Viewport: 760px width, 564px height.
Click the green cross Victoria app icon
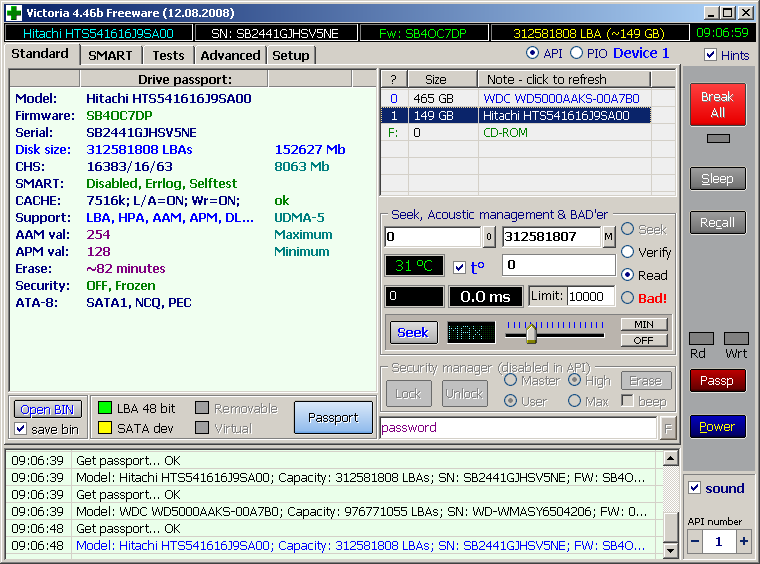pos(14,12)
